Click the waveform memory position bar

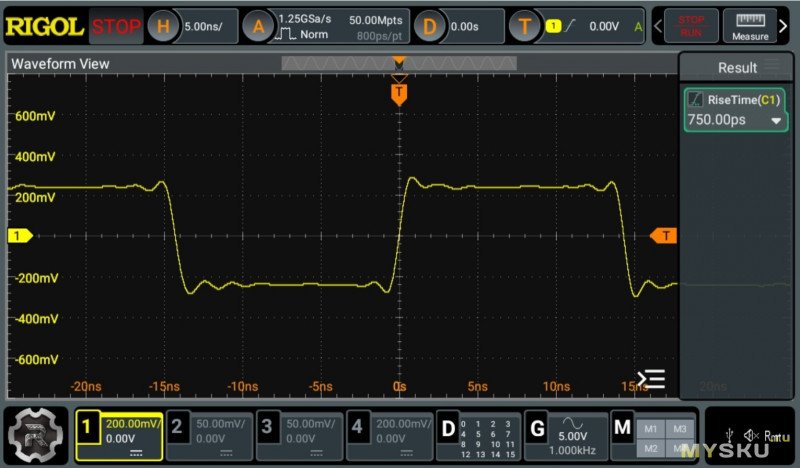coord(398,63)
